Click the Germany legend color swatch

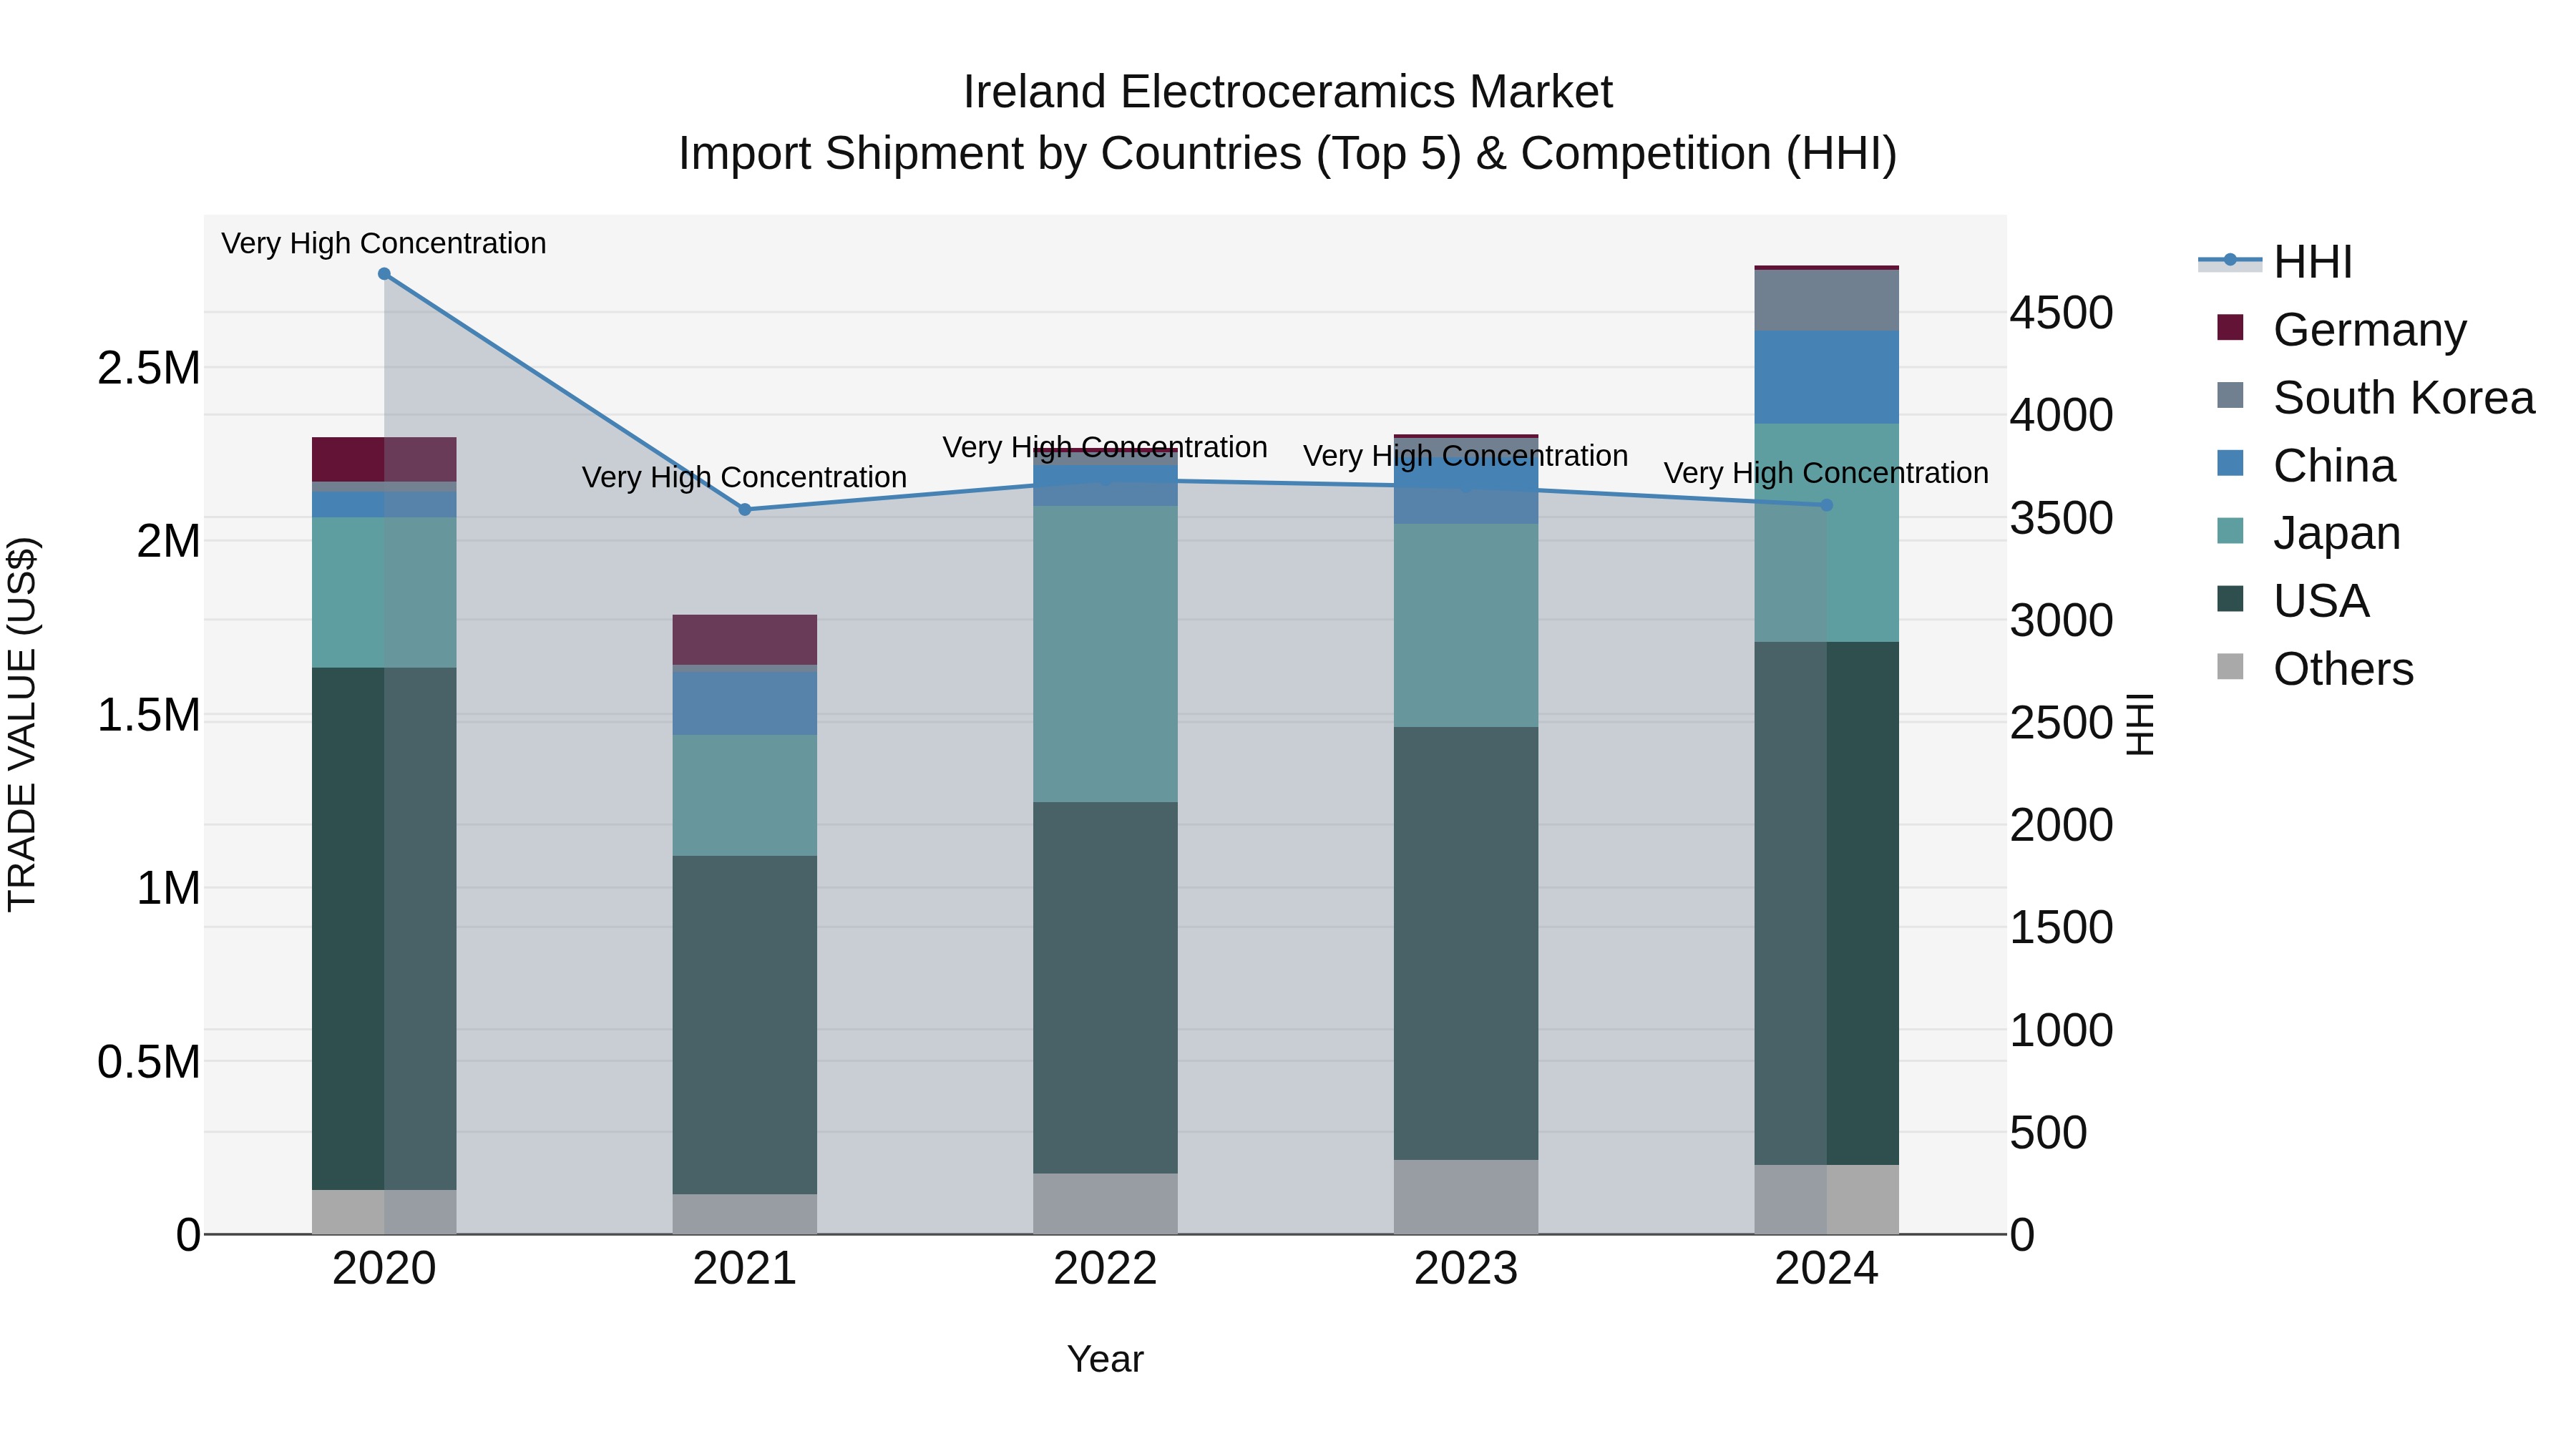[2230, 327]
